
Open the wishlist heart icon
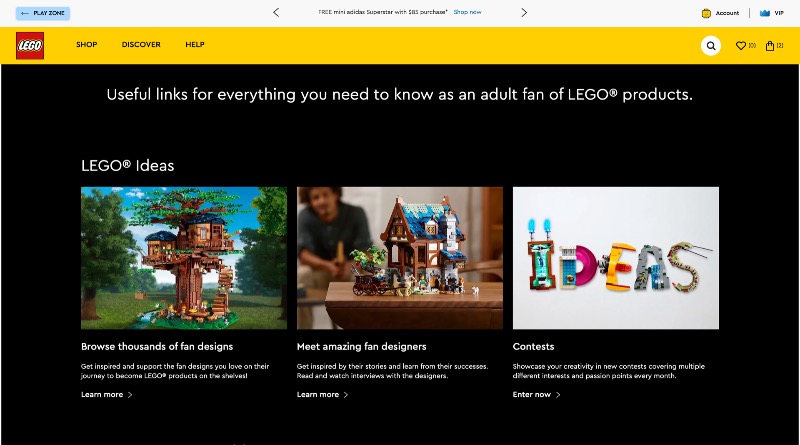click(x=740, y=45)
